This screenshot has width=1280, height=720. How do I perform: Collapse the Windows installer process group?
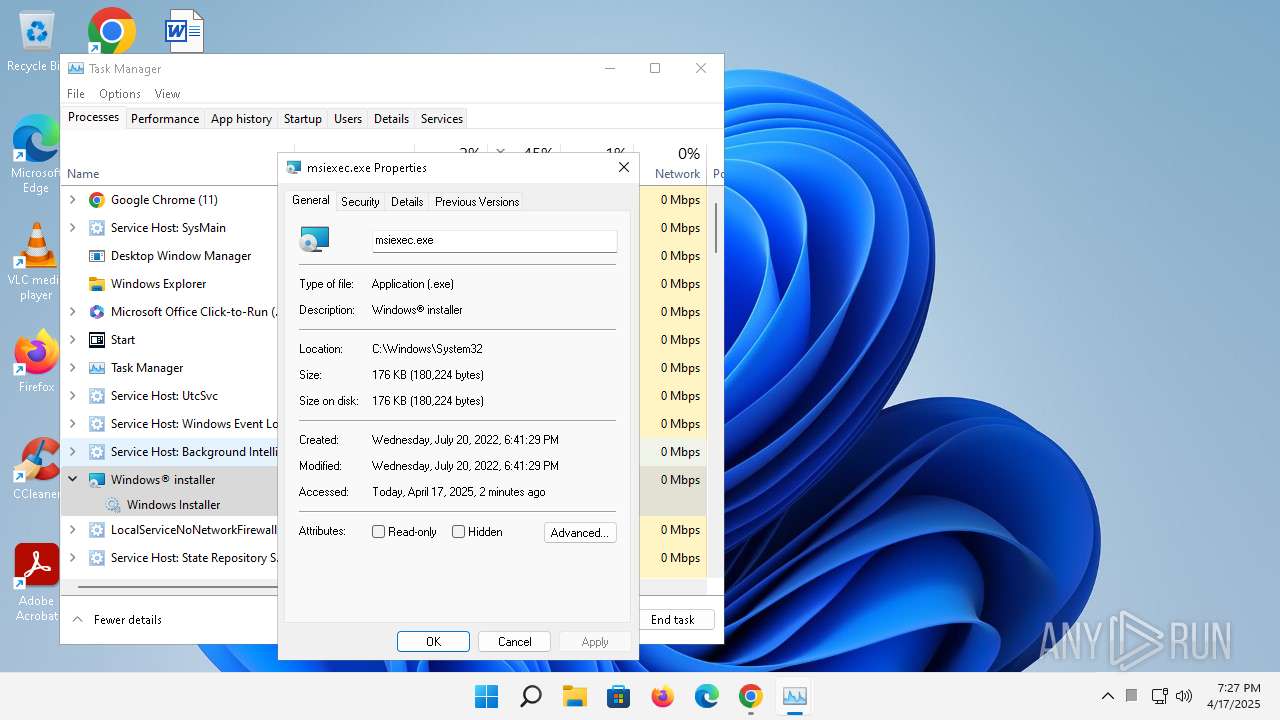[73, 480]
